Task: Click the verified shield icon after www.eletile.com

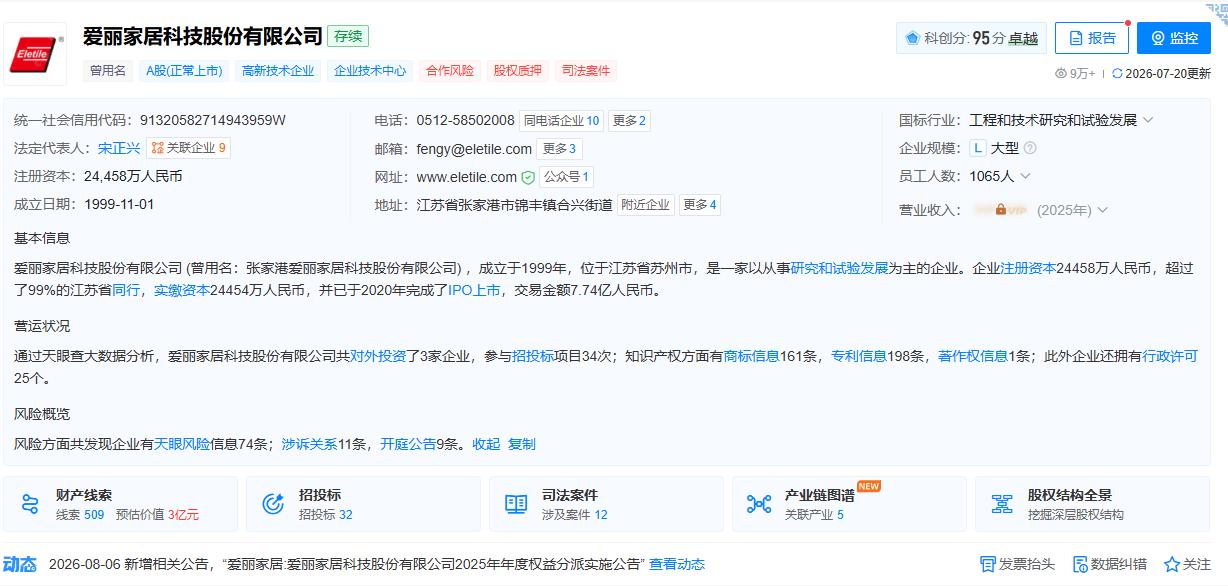Action: 527,177
